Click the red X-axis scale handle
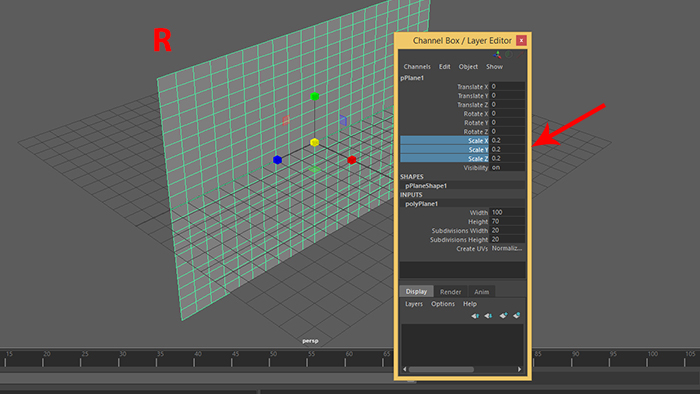This screenshot has width=700, height=394. tap(352, 160)
